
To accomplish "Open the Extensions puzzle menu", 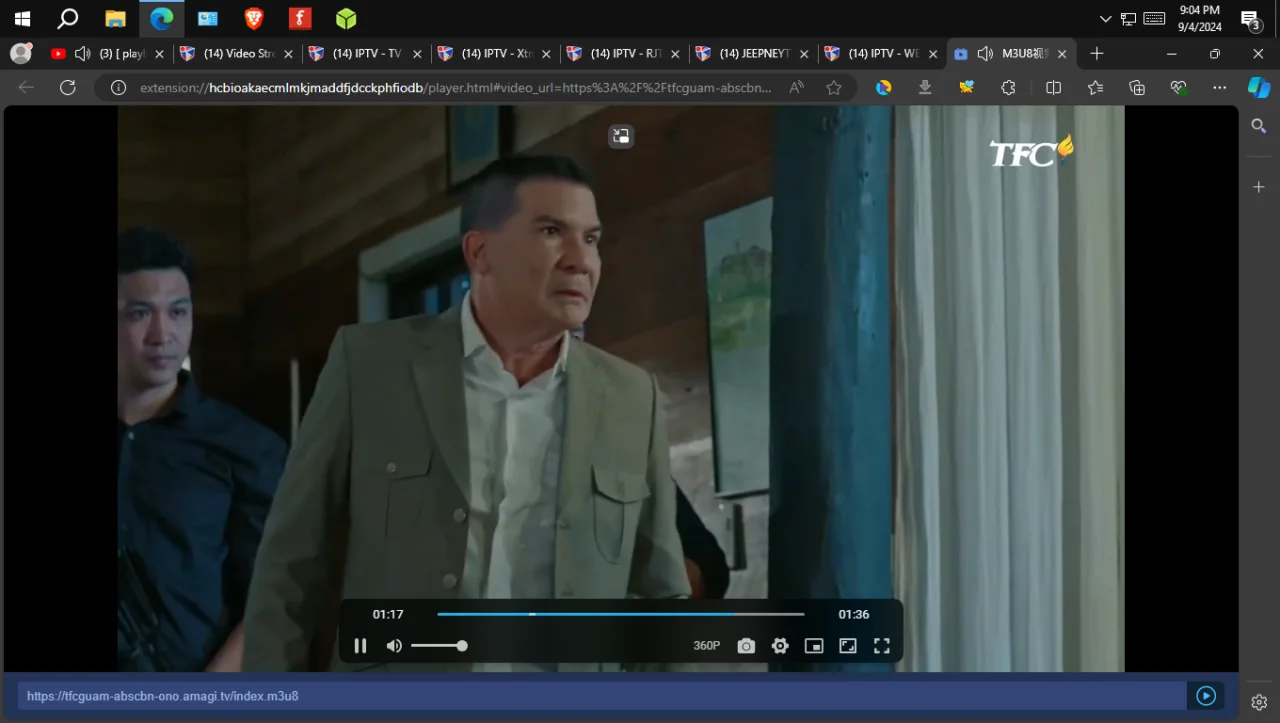I will pos(1008,88).
